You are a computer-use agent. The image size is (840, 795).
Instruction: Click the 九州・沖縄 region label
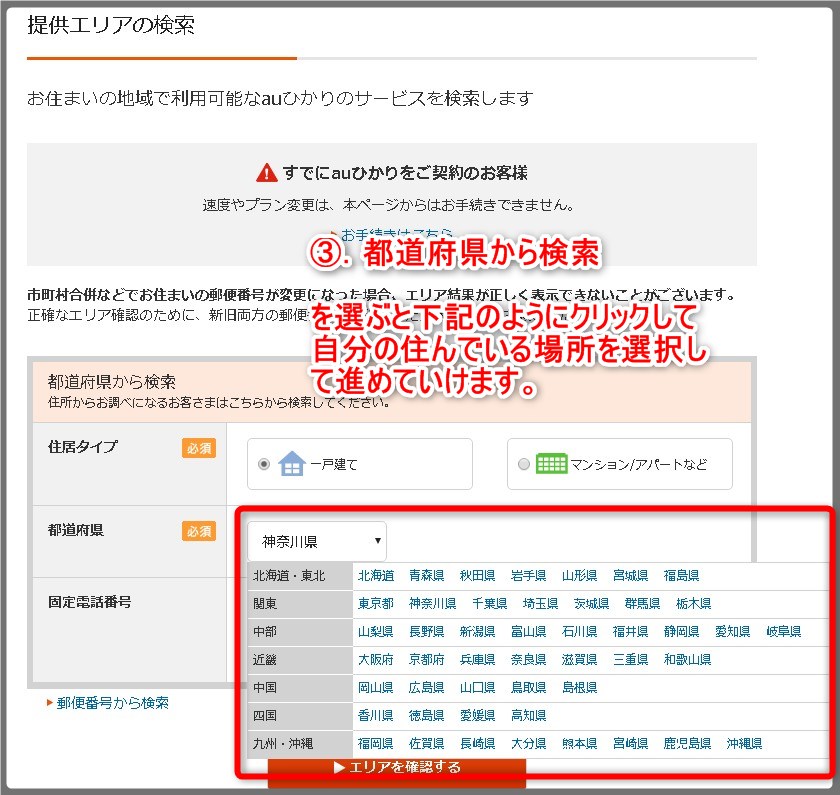pyautogui.click(x=283, y=743)
